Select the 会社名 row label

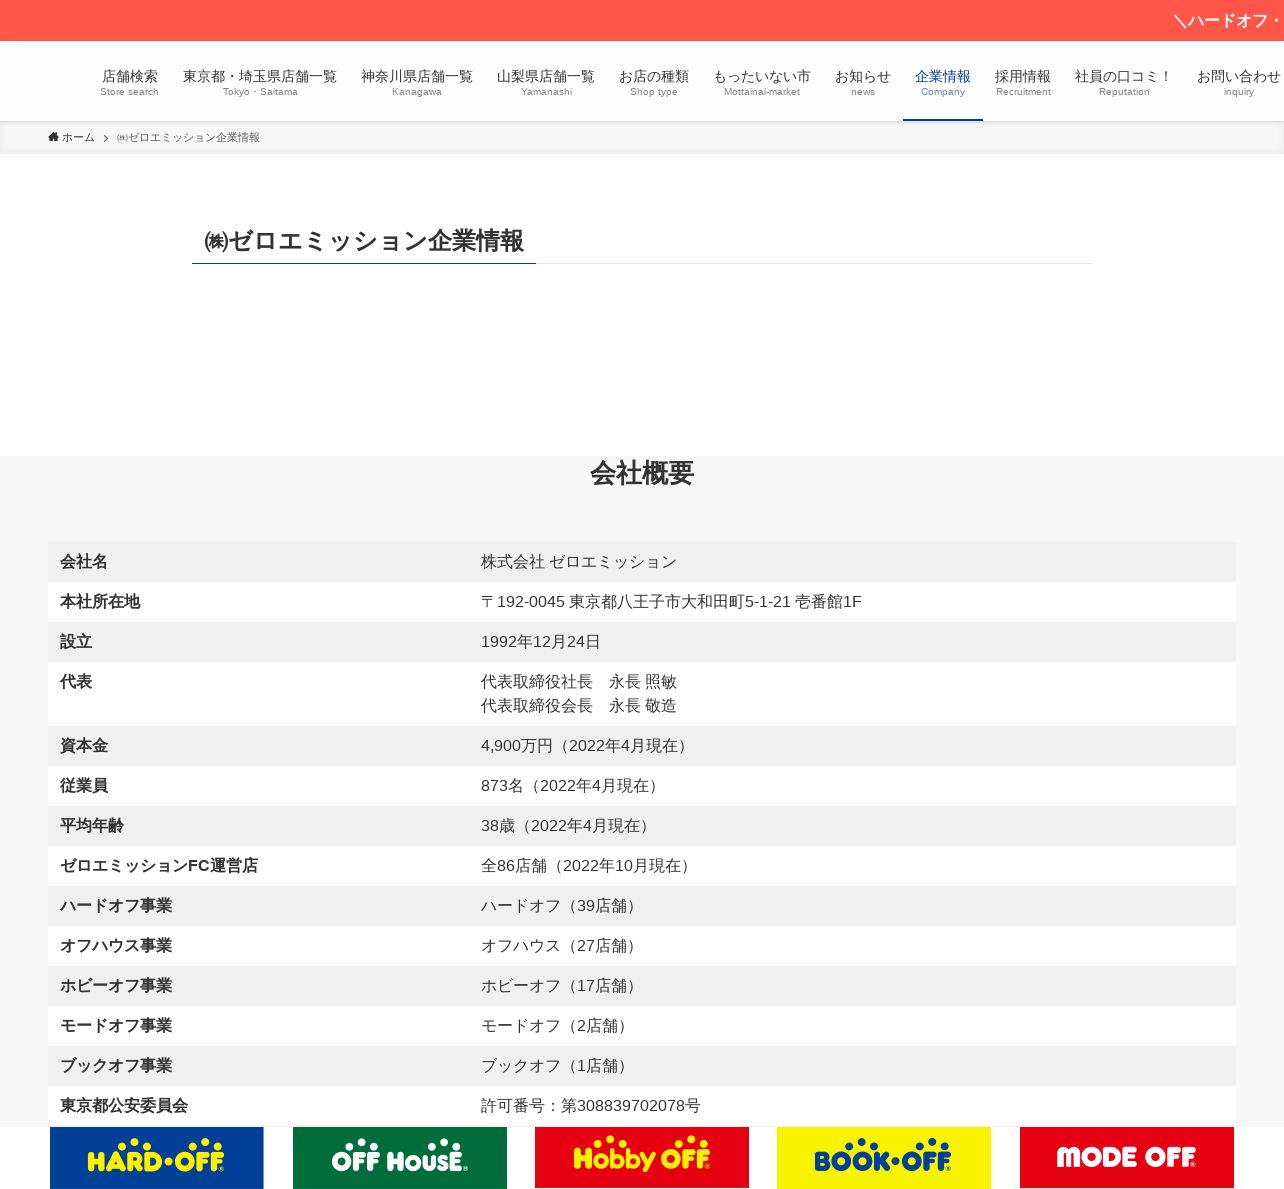pos(84,562)
